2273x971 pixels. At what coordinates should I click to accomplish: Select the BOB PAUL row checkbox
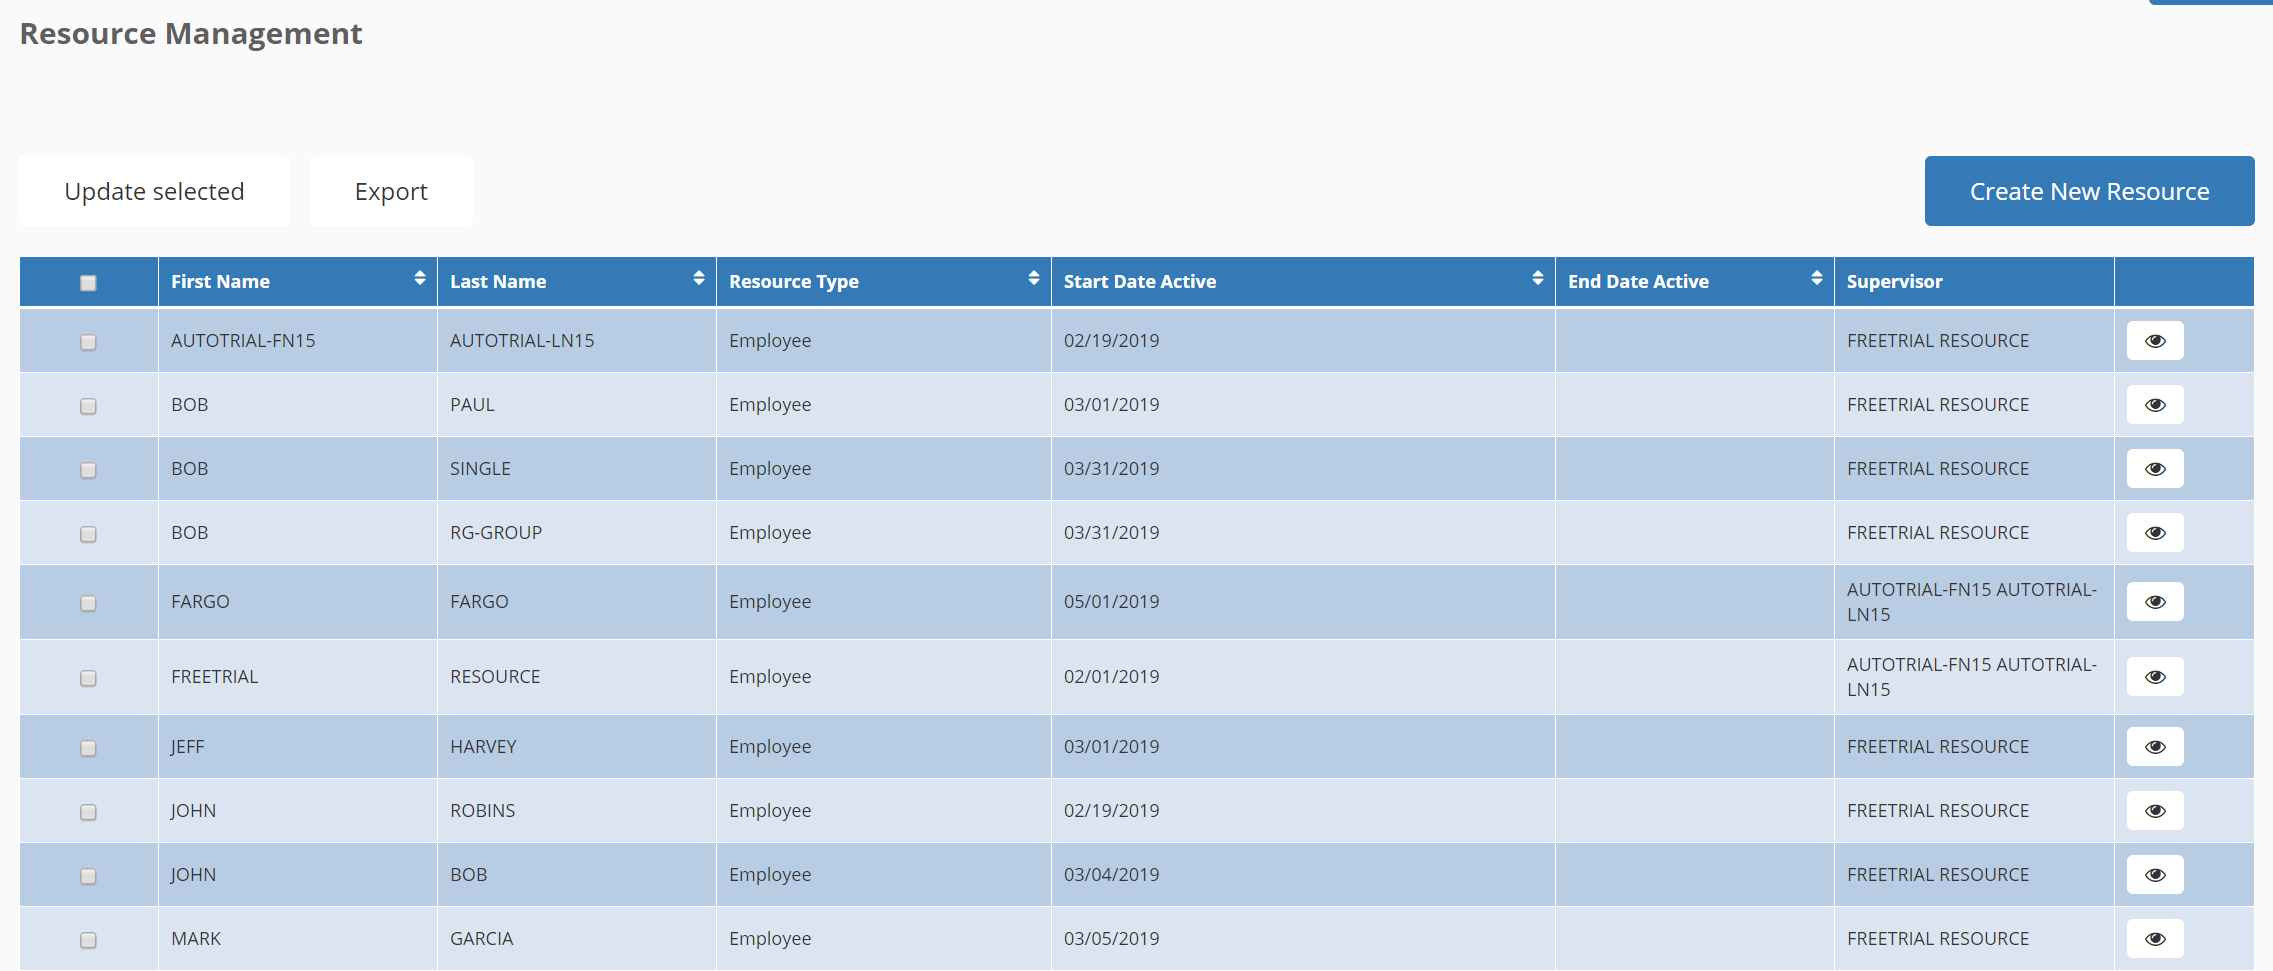88,406
